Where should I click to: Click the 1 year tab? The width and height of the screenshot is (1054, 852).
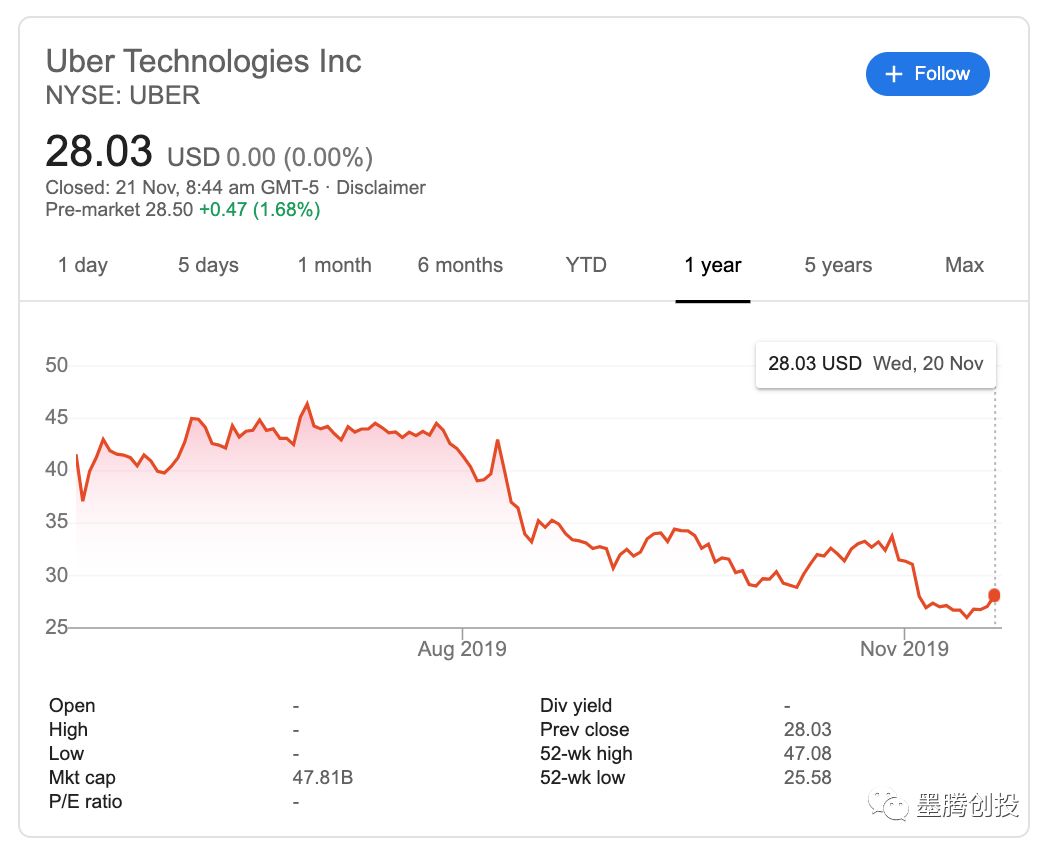click(x=713, y=265)
